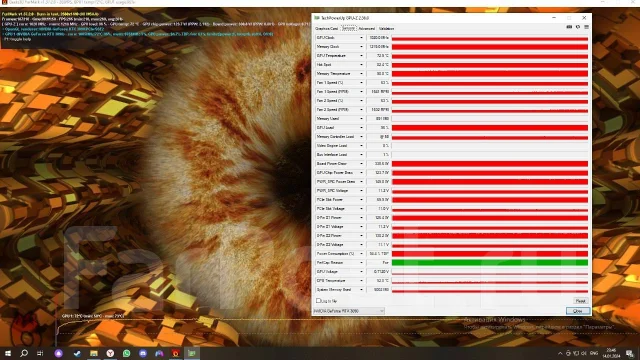Open the GPU Voltage sensor dropdown
Image resolution: width=640 pixels, height=360 pixels.
[361, 271]
